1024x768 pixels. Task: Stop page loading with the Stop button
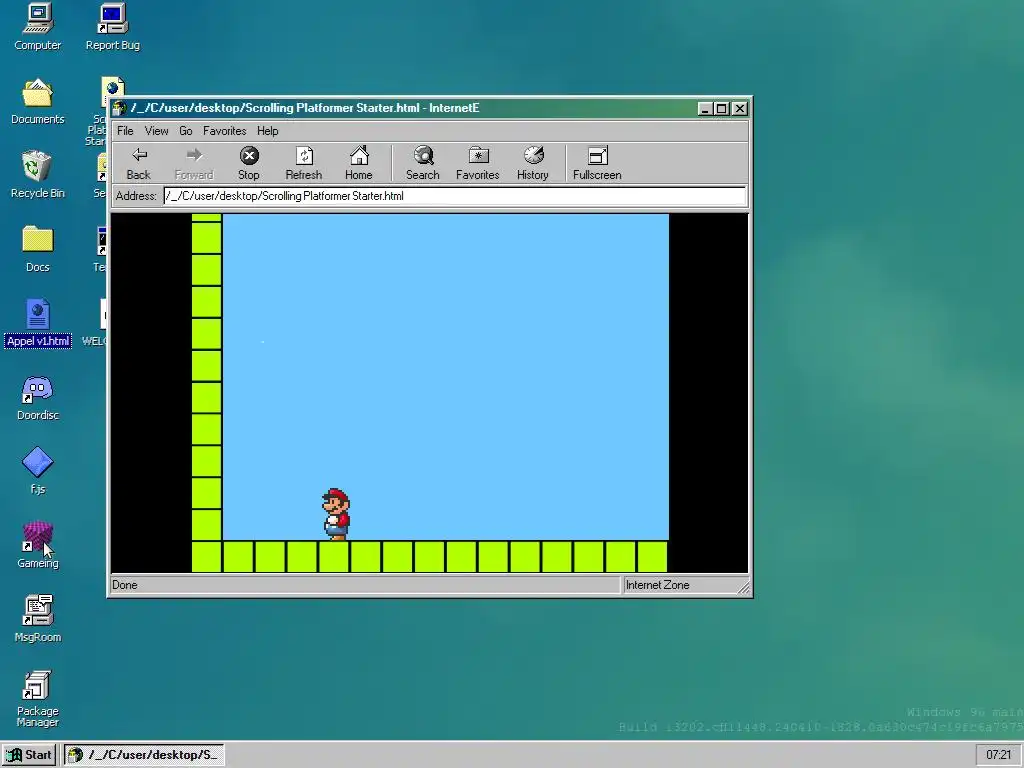click(x=249, y=163)
